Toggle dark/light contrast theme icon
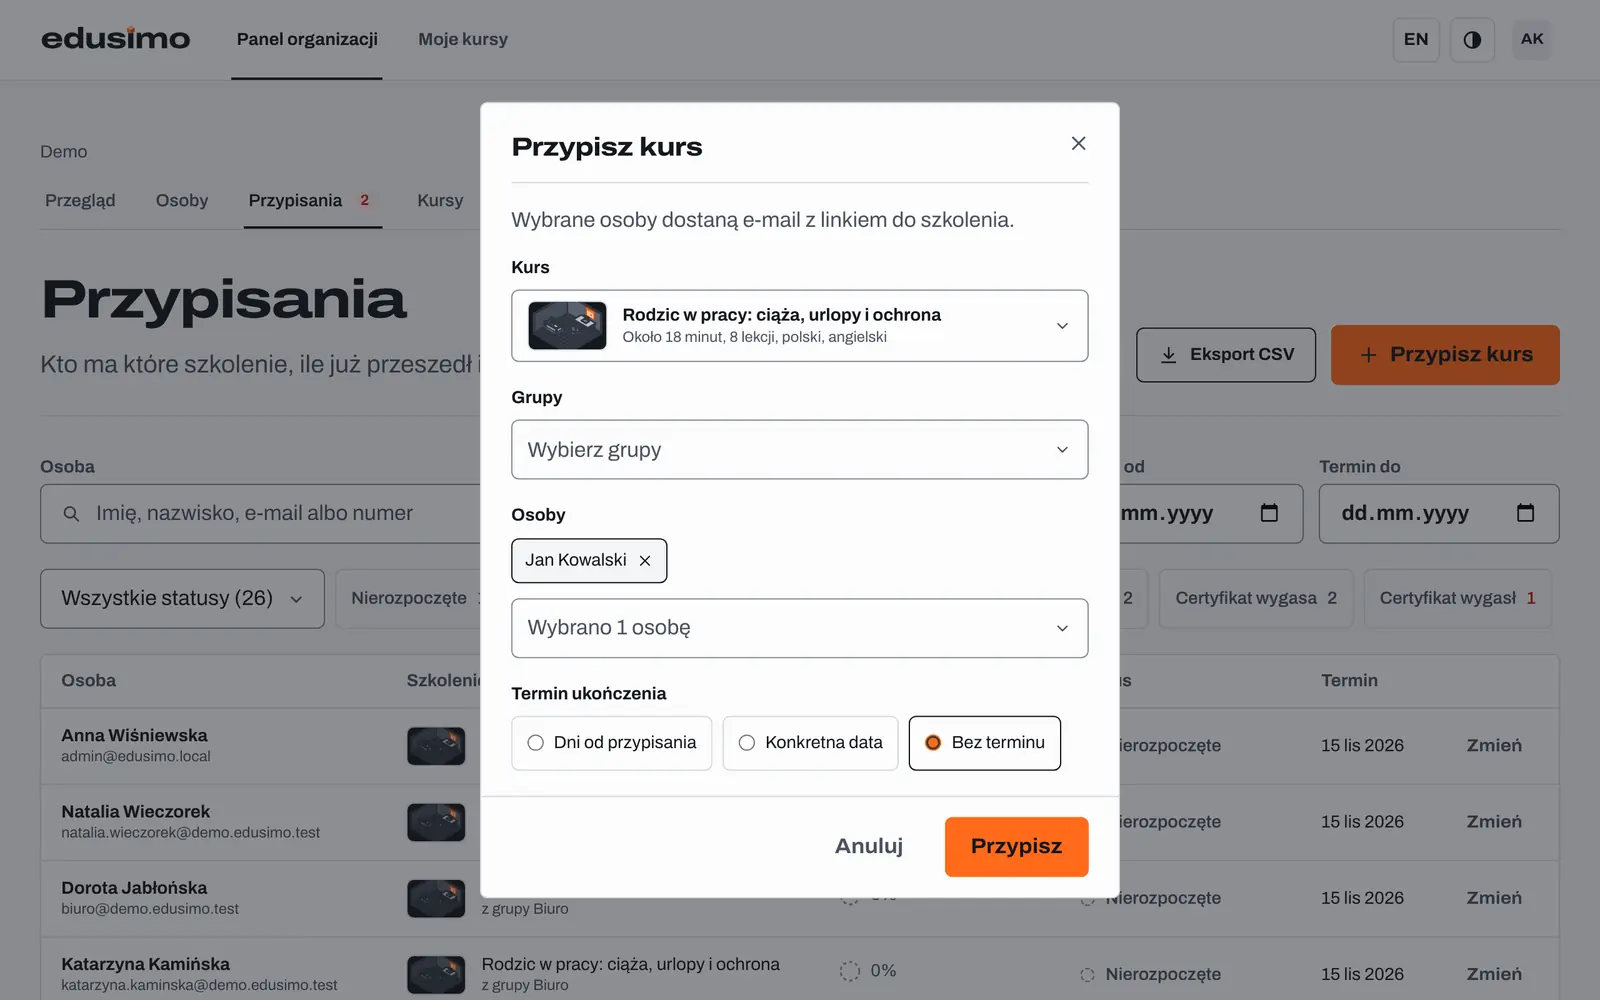1600x1000 pixels. [1472, 40]
